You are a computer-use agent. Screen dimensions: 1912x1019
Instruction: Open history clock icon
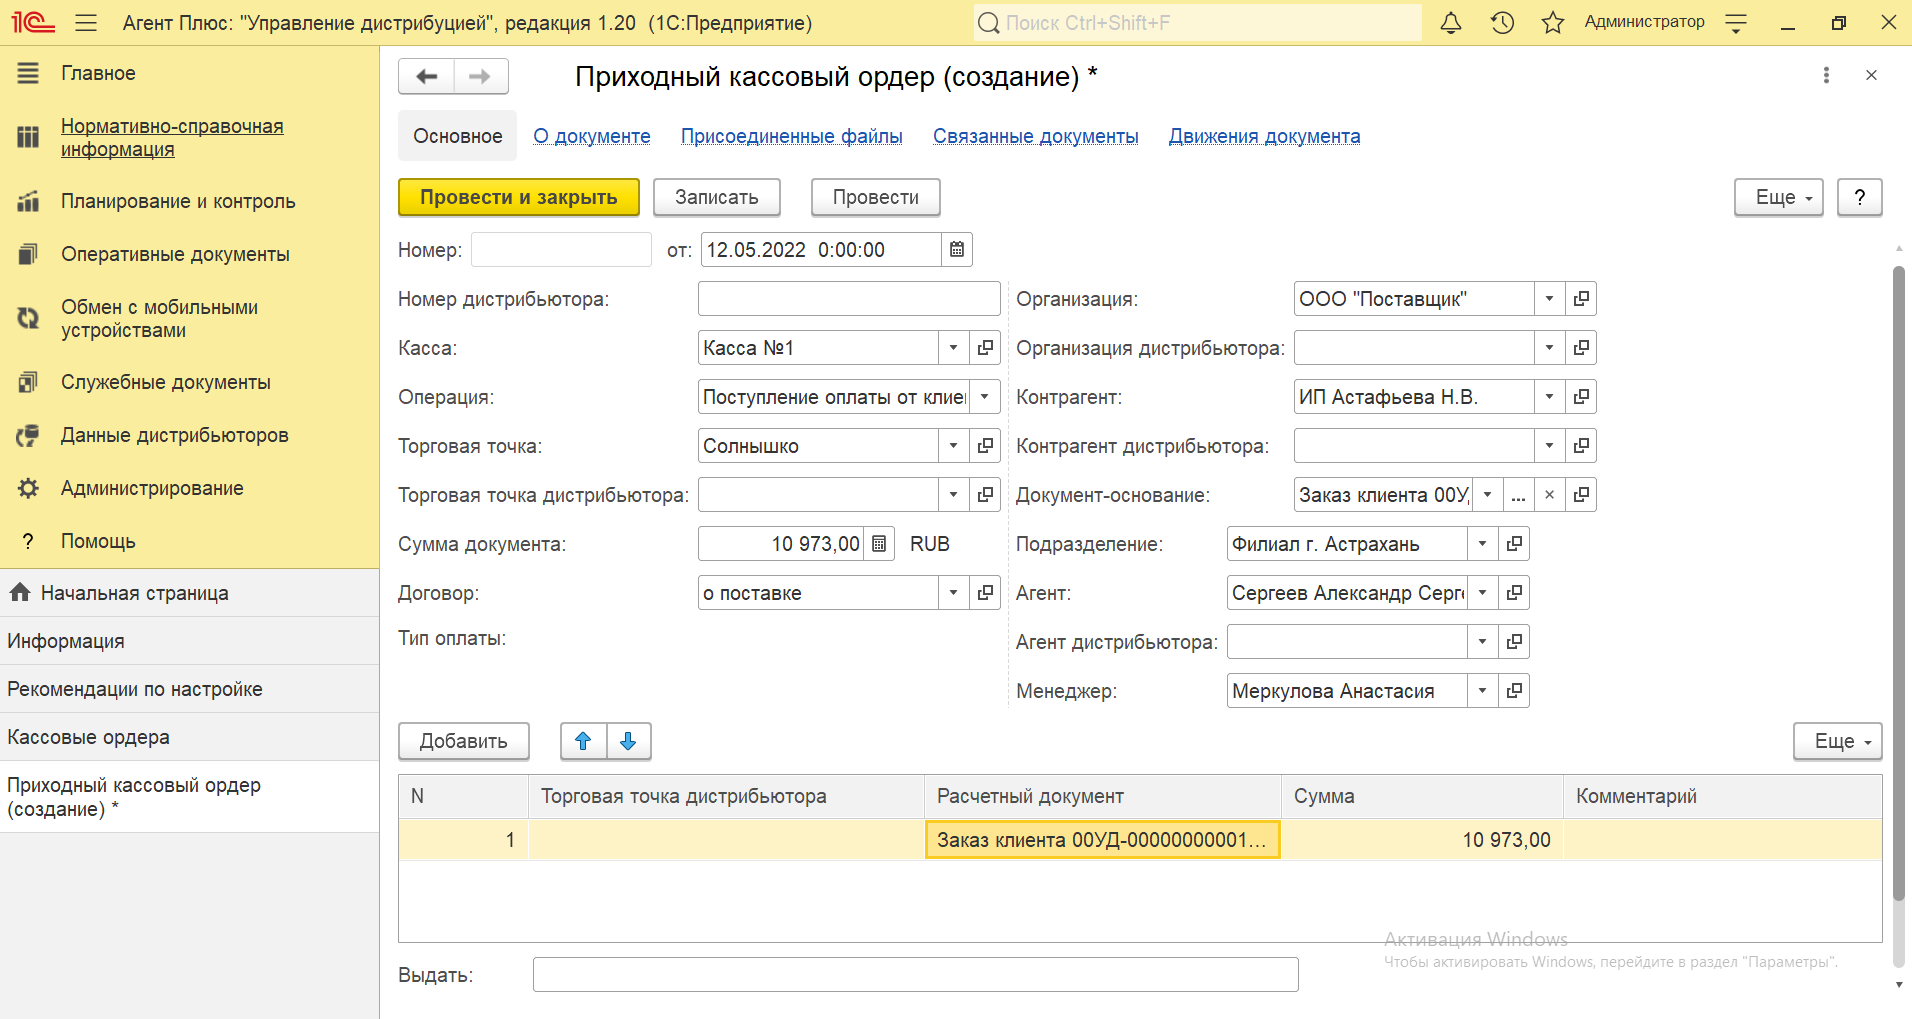pos(1502,23)
